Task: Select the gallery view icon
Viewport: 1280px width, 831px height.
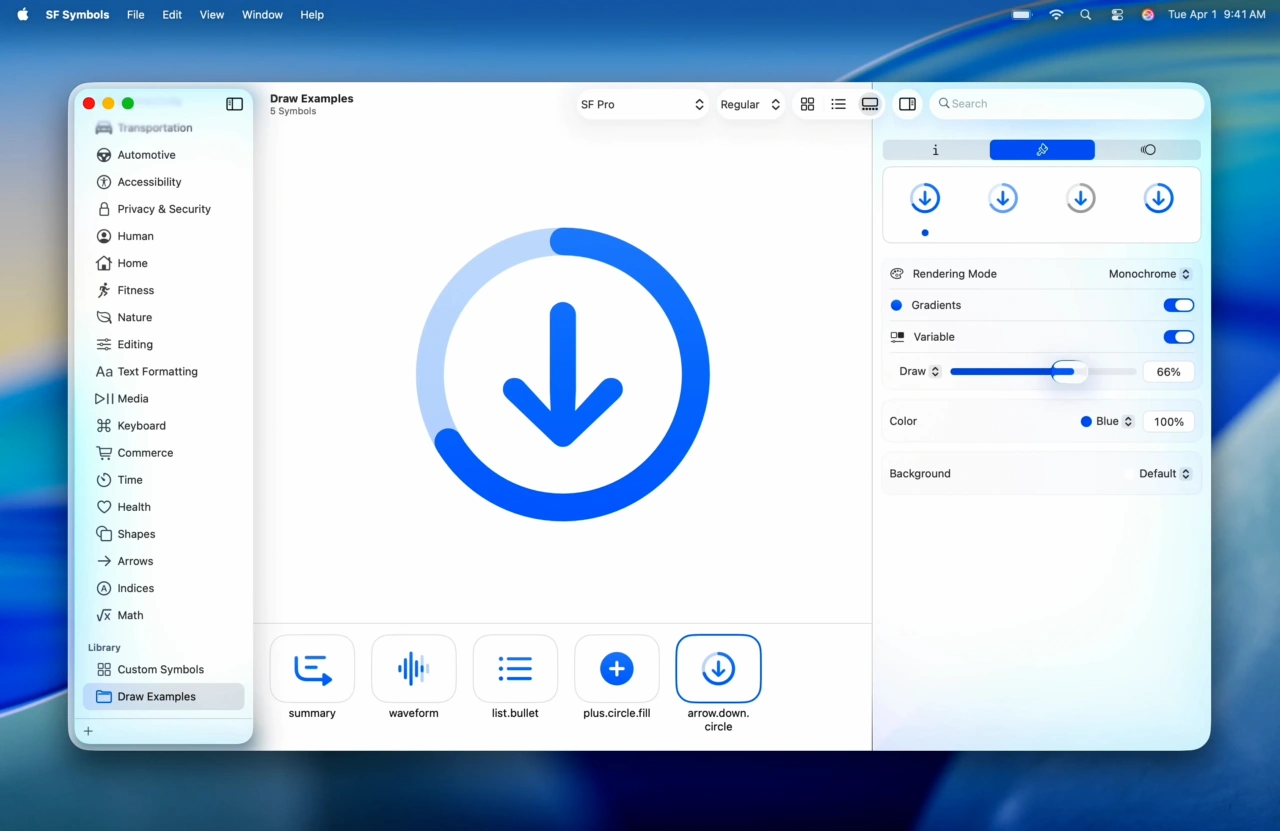Action: [x=870, y=104]
